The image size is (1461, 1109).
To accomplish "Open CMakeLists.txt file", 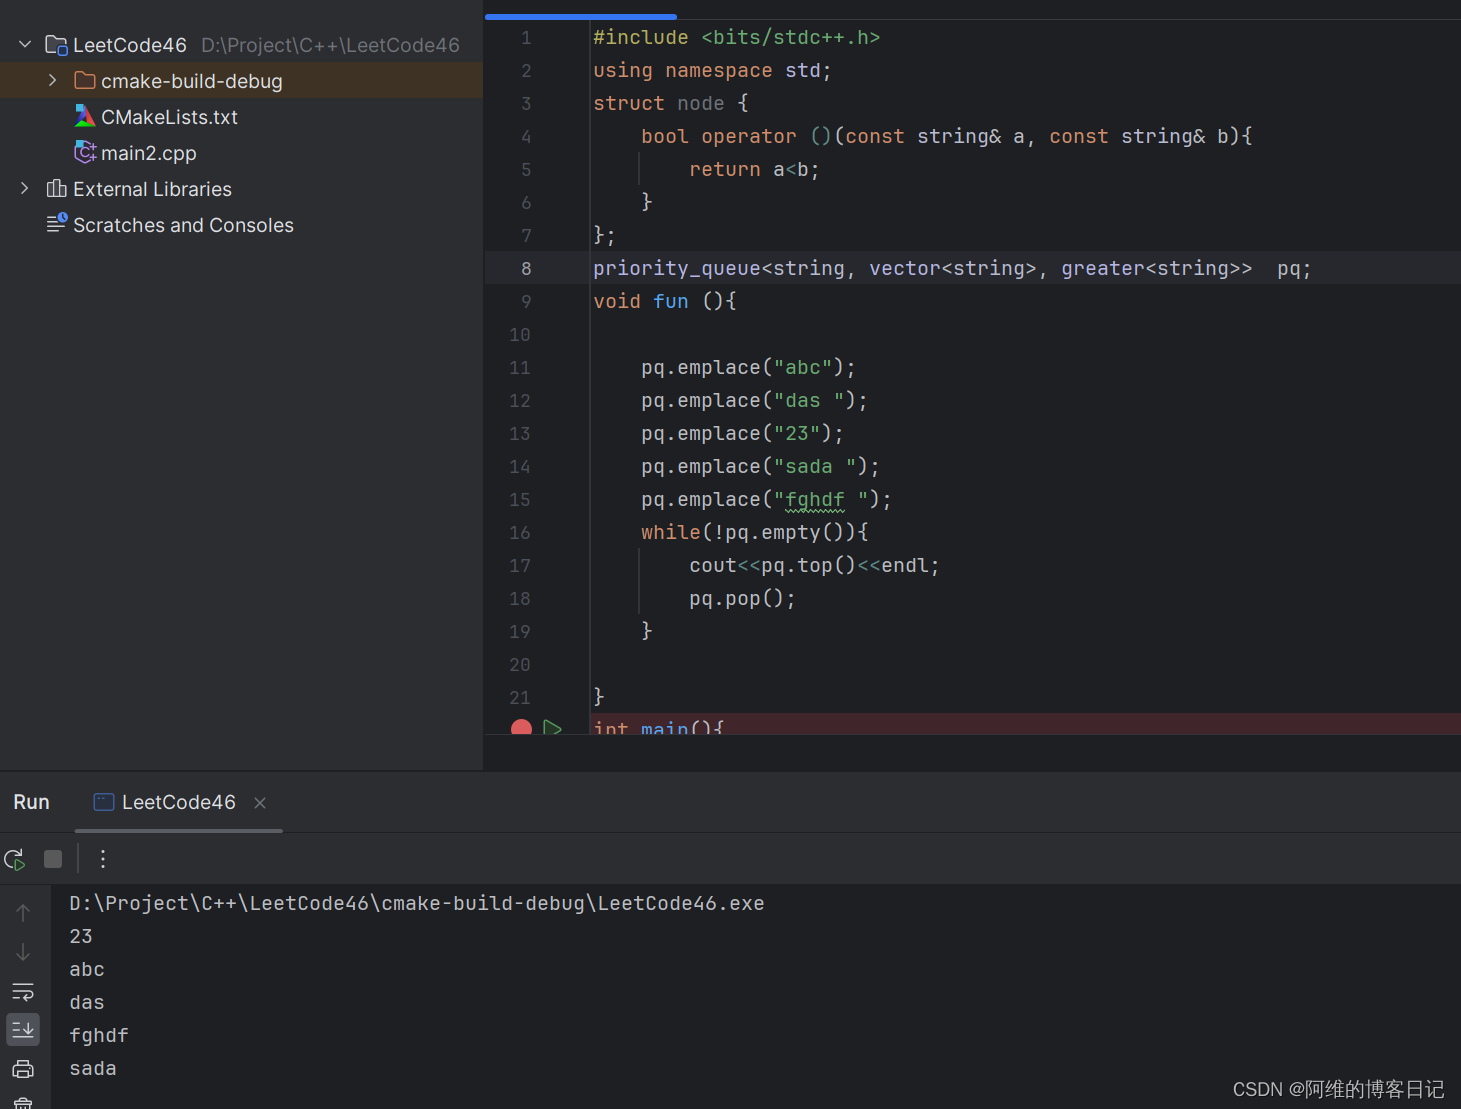I will [x=169, y=117].
